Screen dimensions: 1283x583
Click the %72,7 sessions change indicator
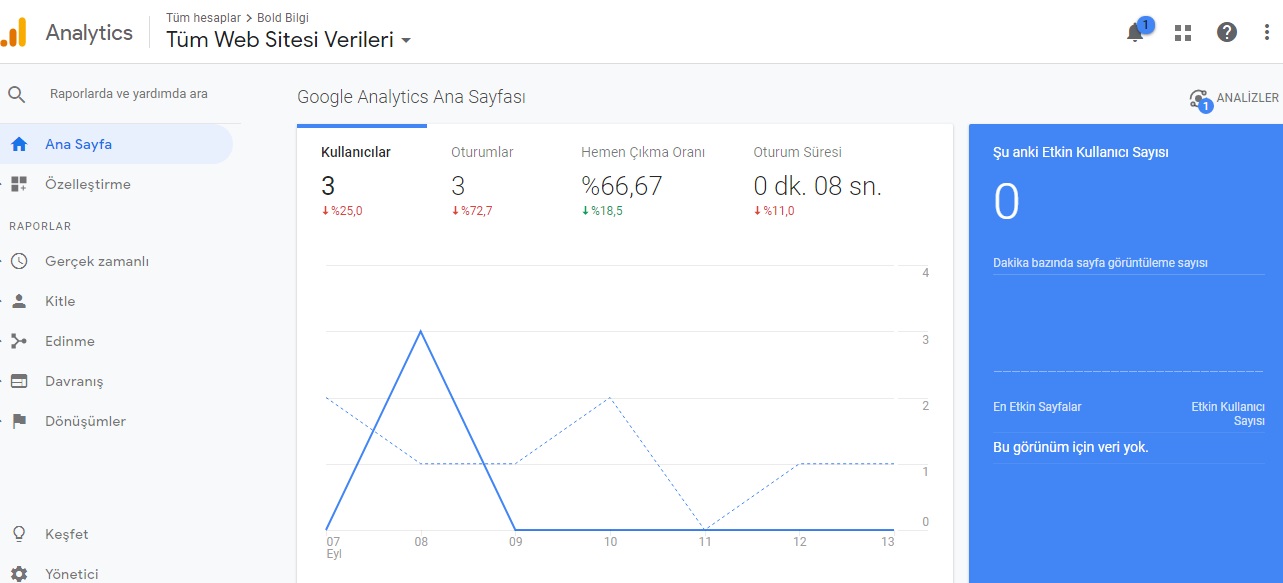coord(472,211)
